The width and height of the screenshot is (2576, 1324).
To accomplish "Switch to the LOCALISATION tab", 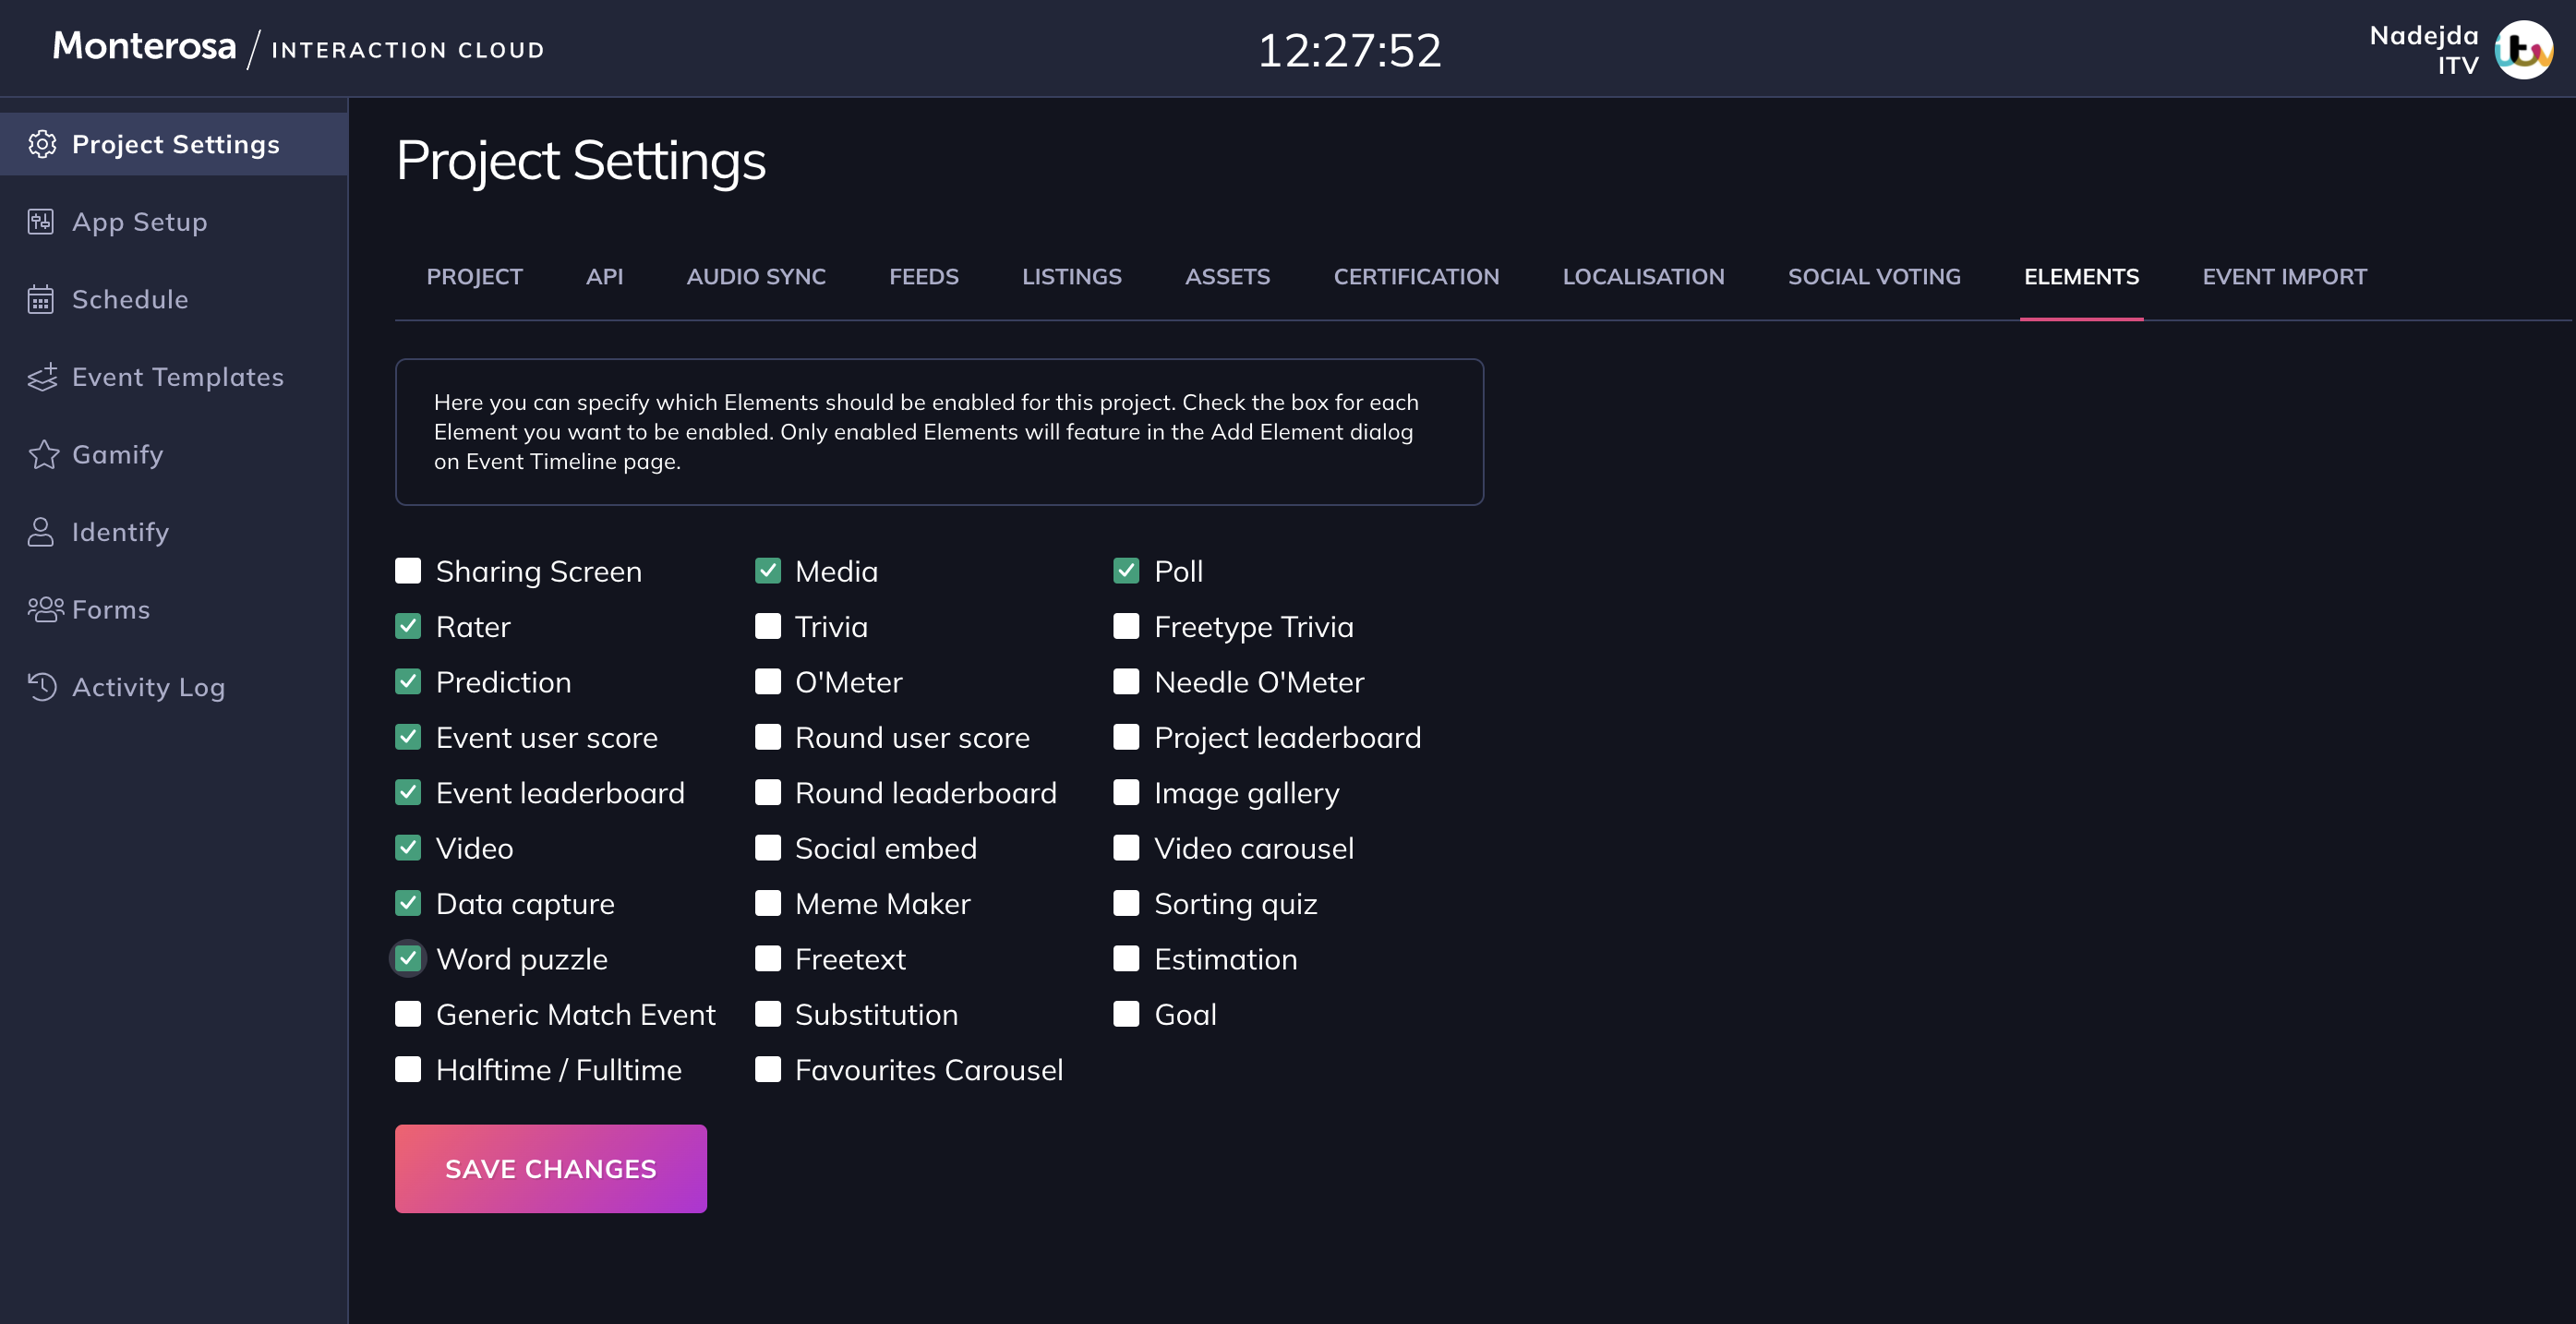I will click(1643, 276).
